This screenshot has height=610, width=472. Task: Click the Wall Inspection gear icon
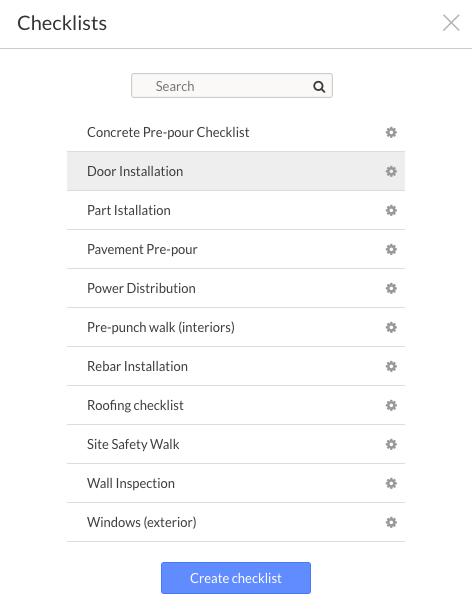tap(391, 484)
